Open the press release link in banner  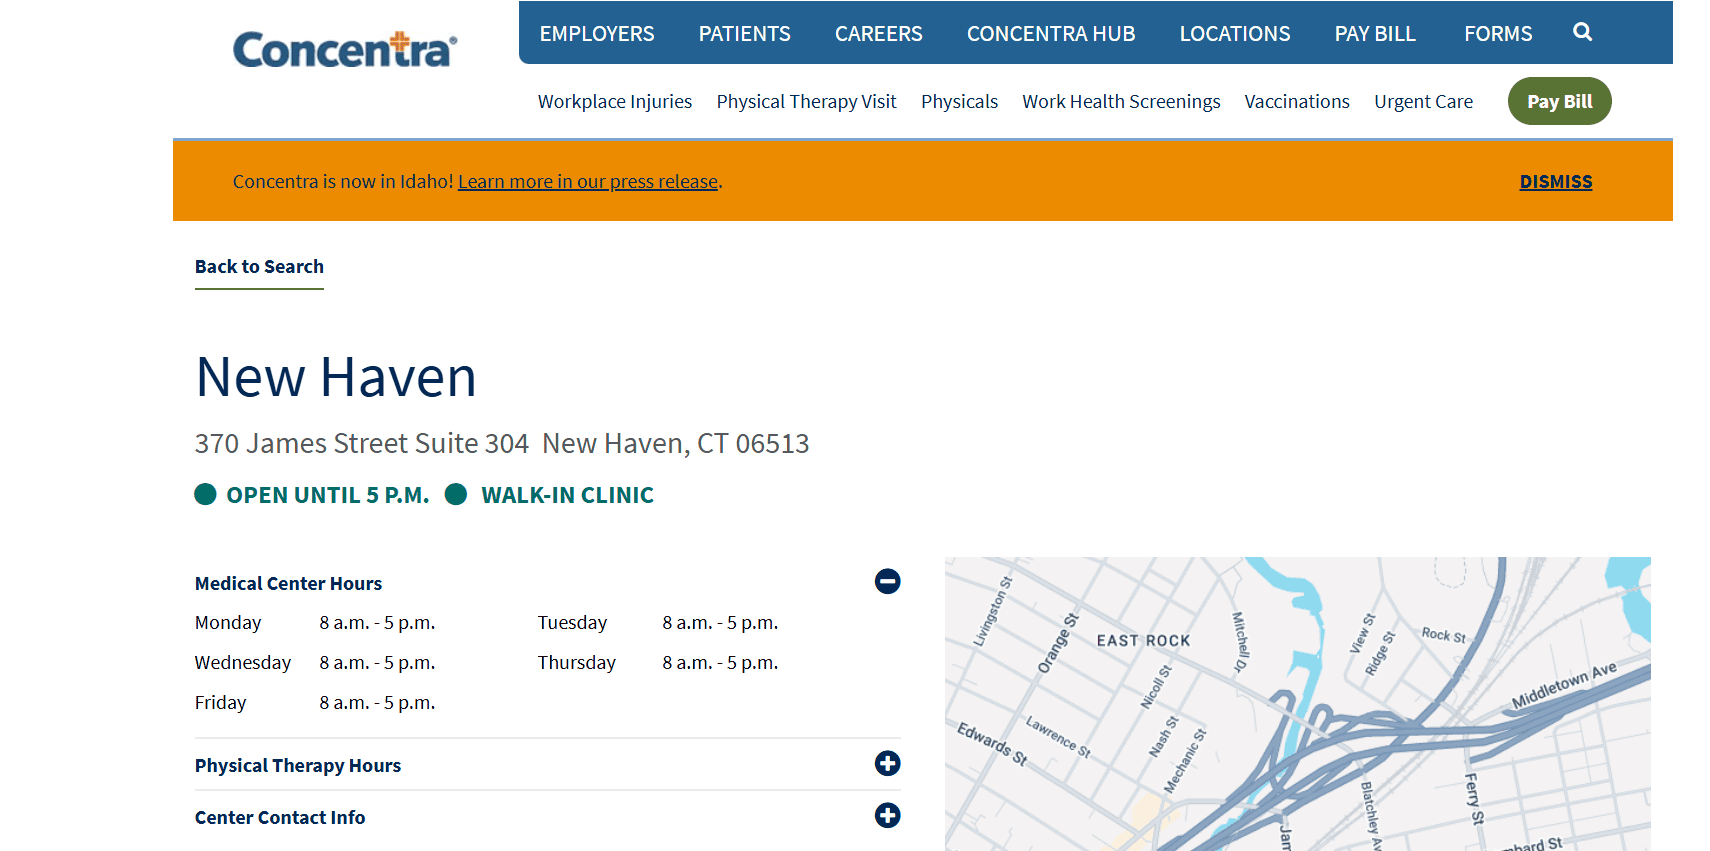point(588,182)
